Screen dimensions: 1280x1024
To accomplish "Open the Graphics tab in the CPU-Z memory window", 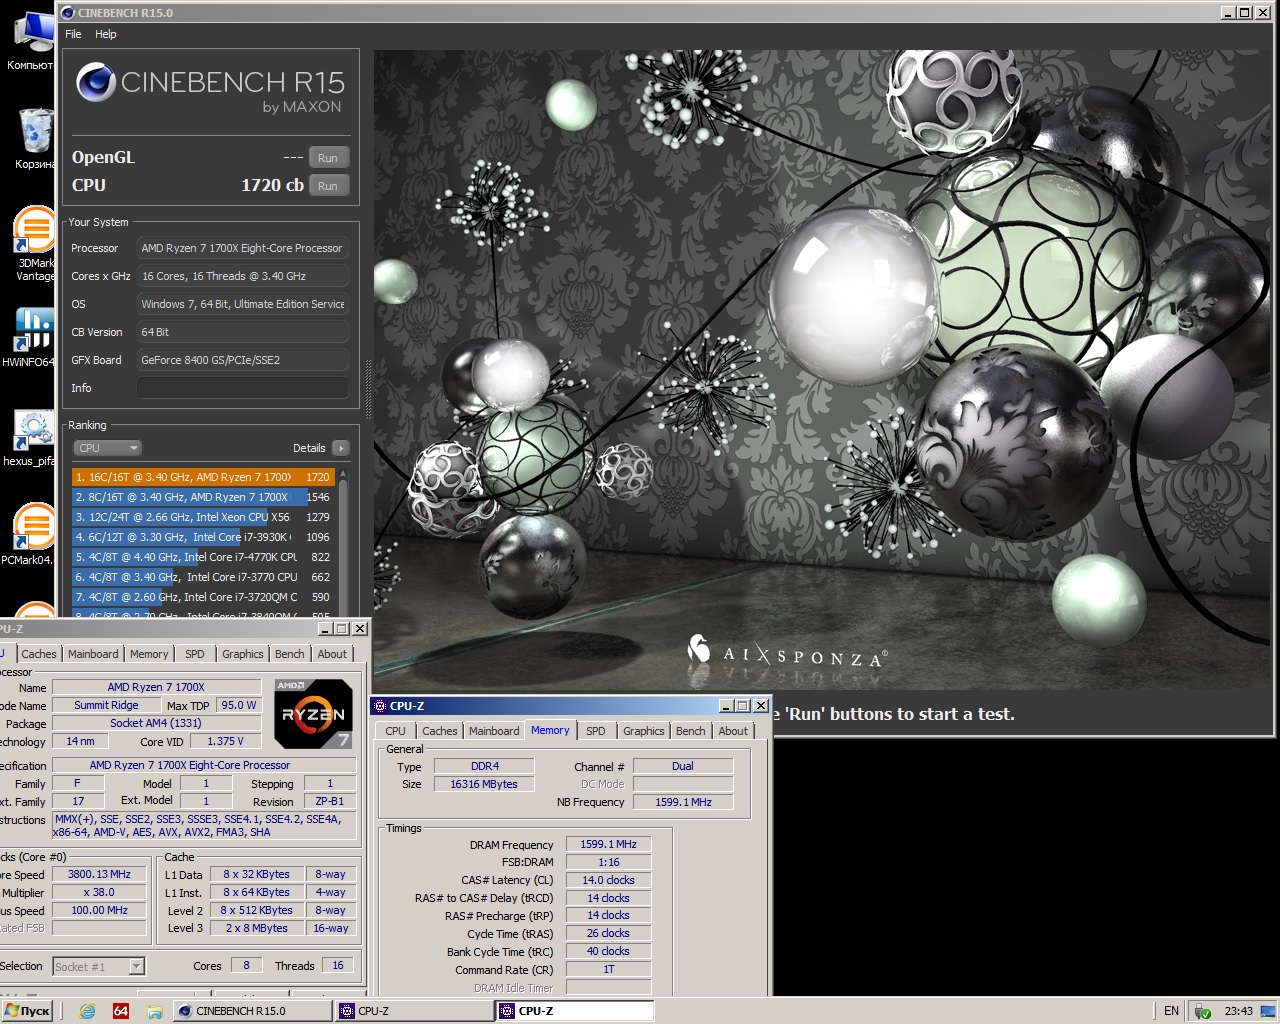I will click(x=643, y=731).
